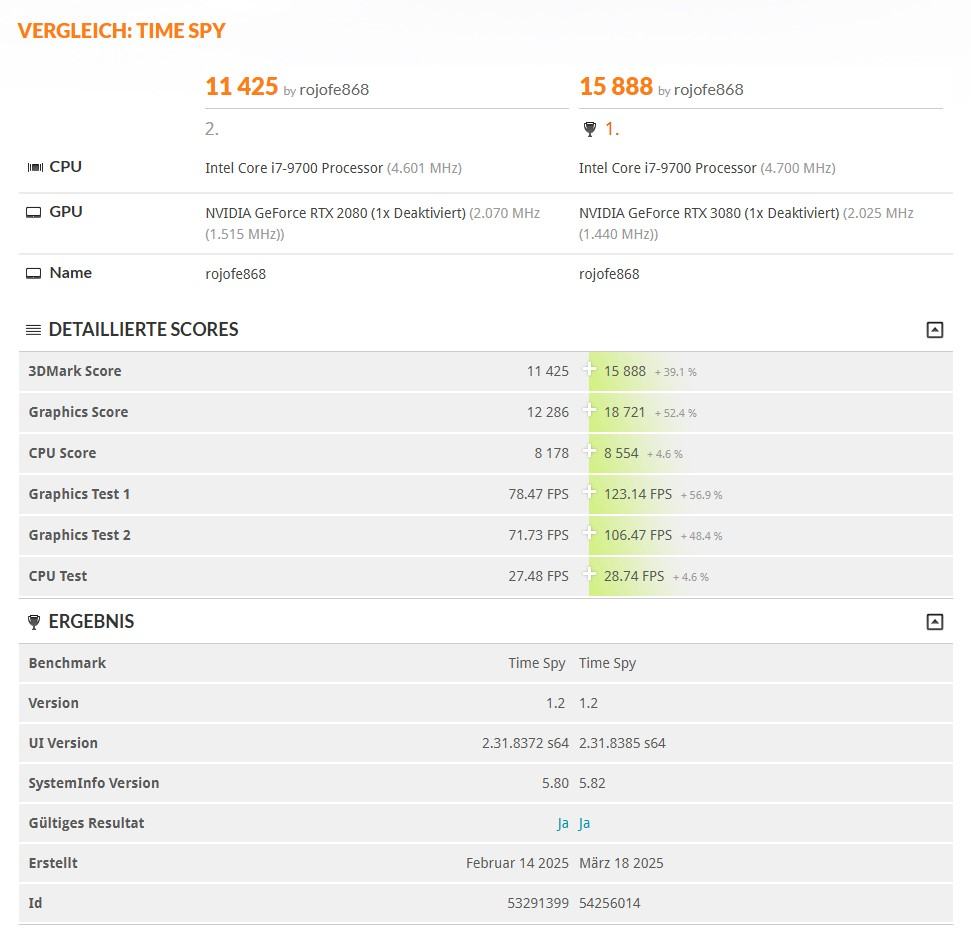Click the Ergebnis trophy icon
Image resolution: width=971 pixels, height=929 pixels.
point(34,622)
